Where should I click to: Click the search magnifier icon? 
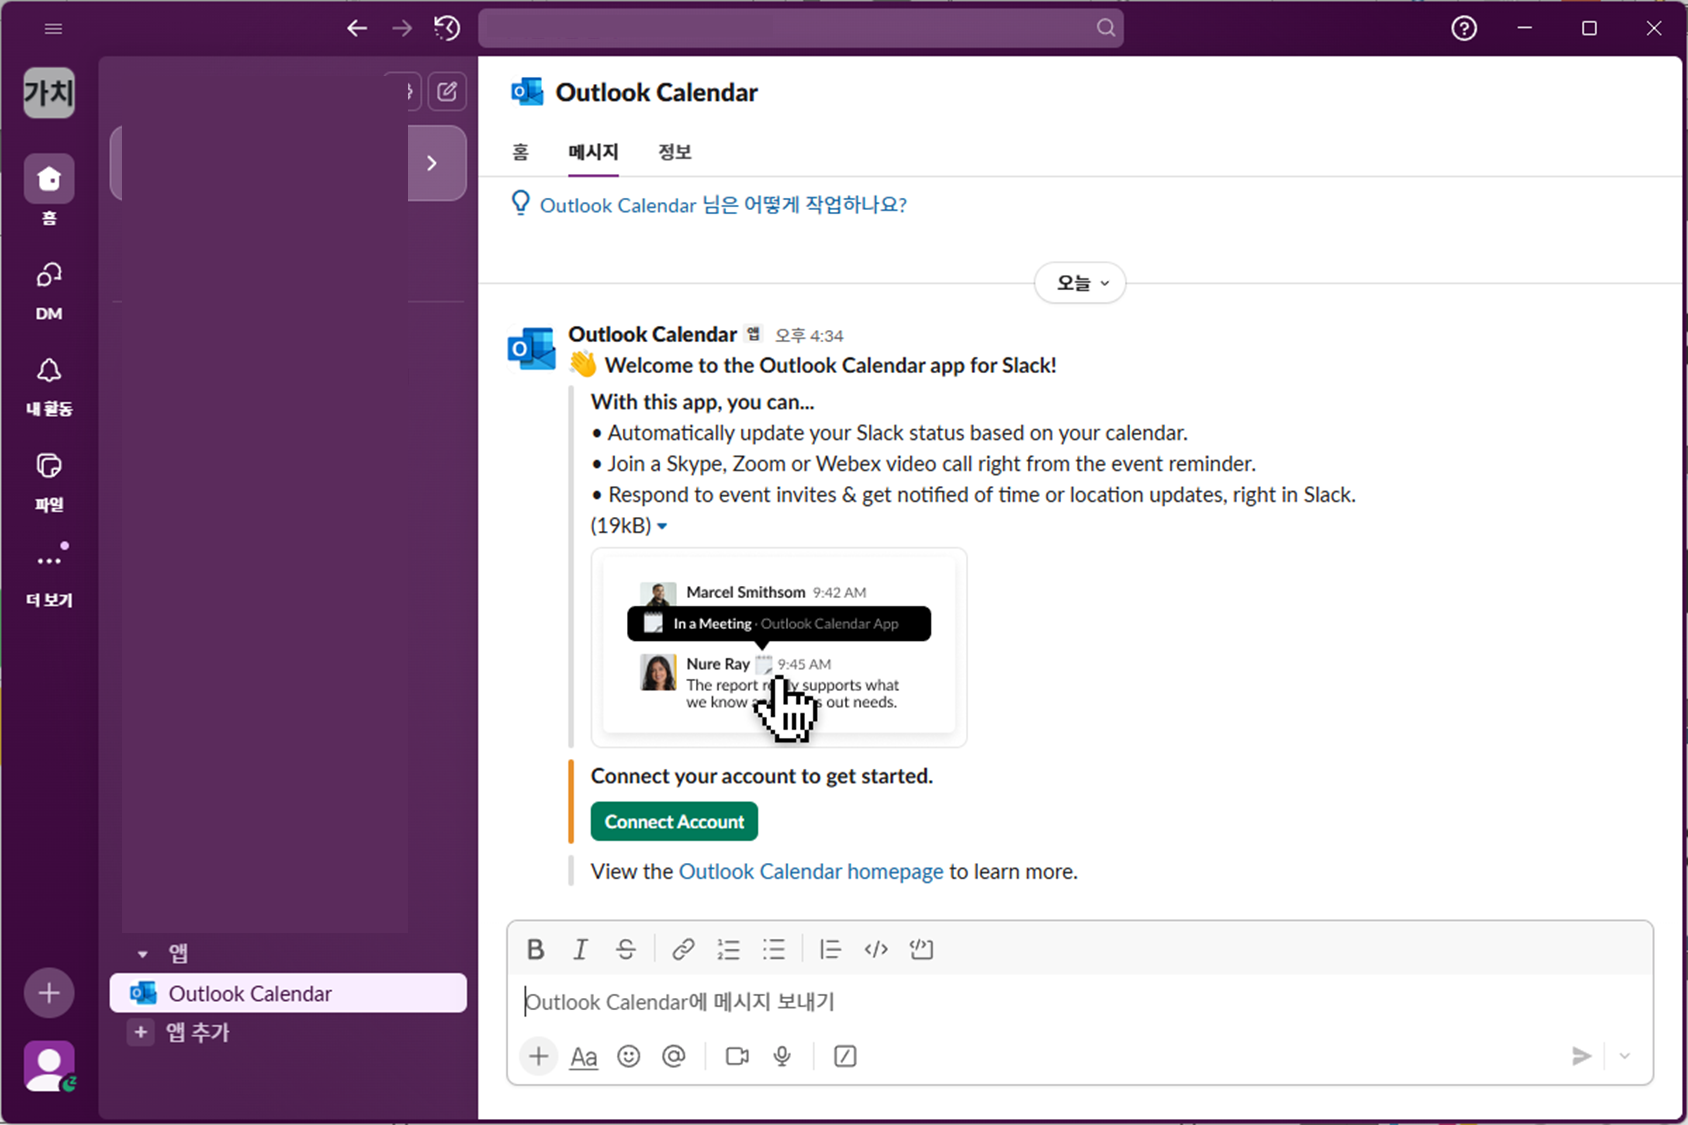1105,28
